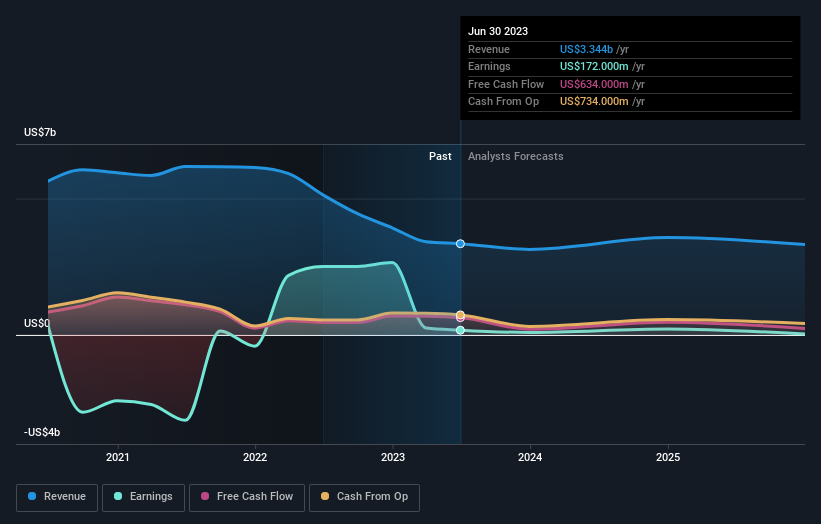Click the blue Revenue data point marker

460,244
